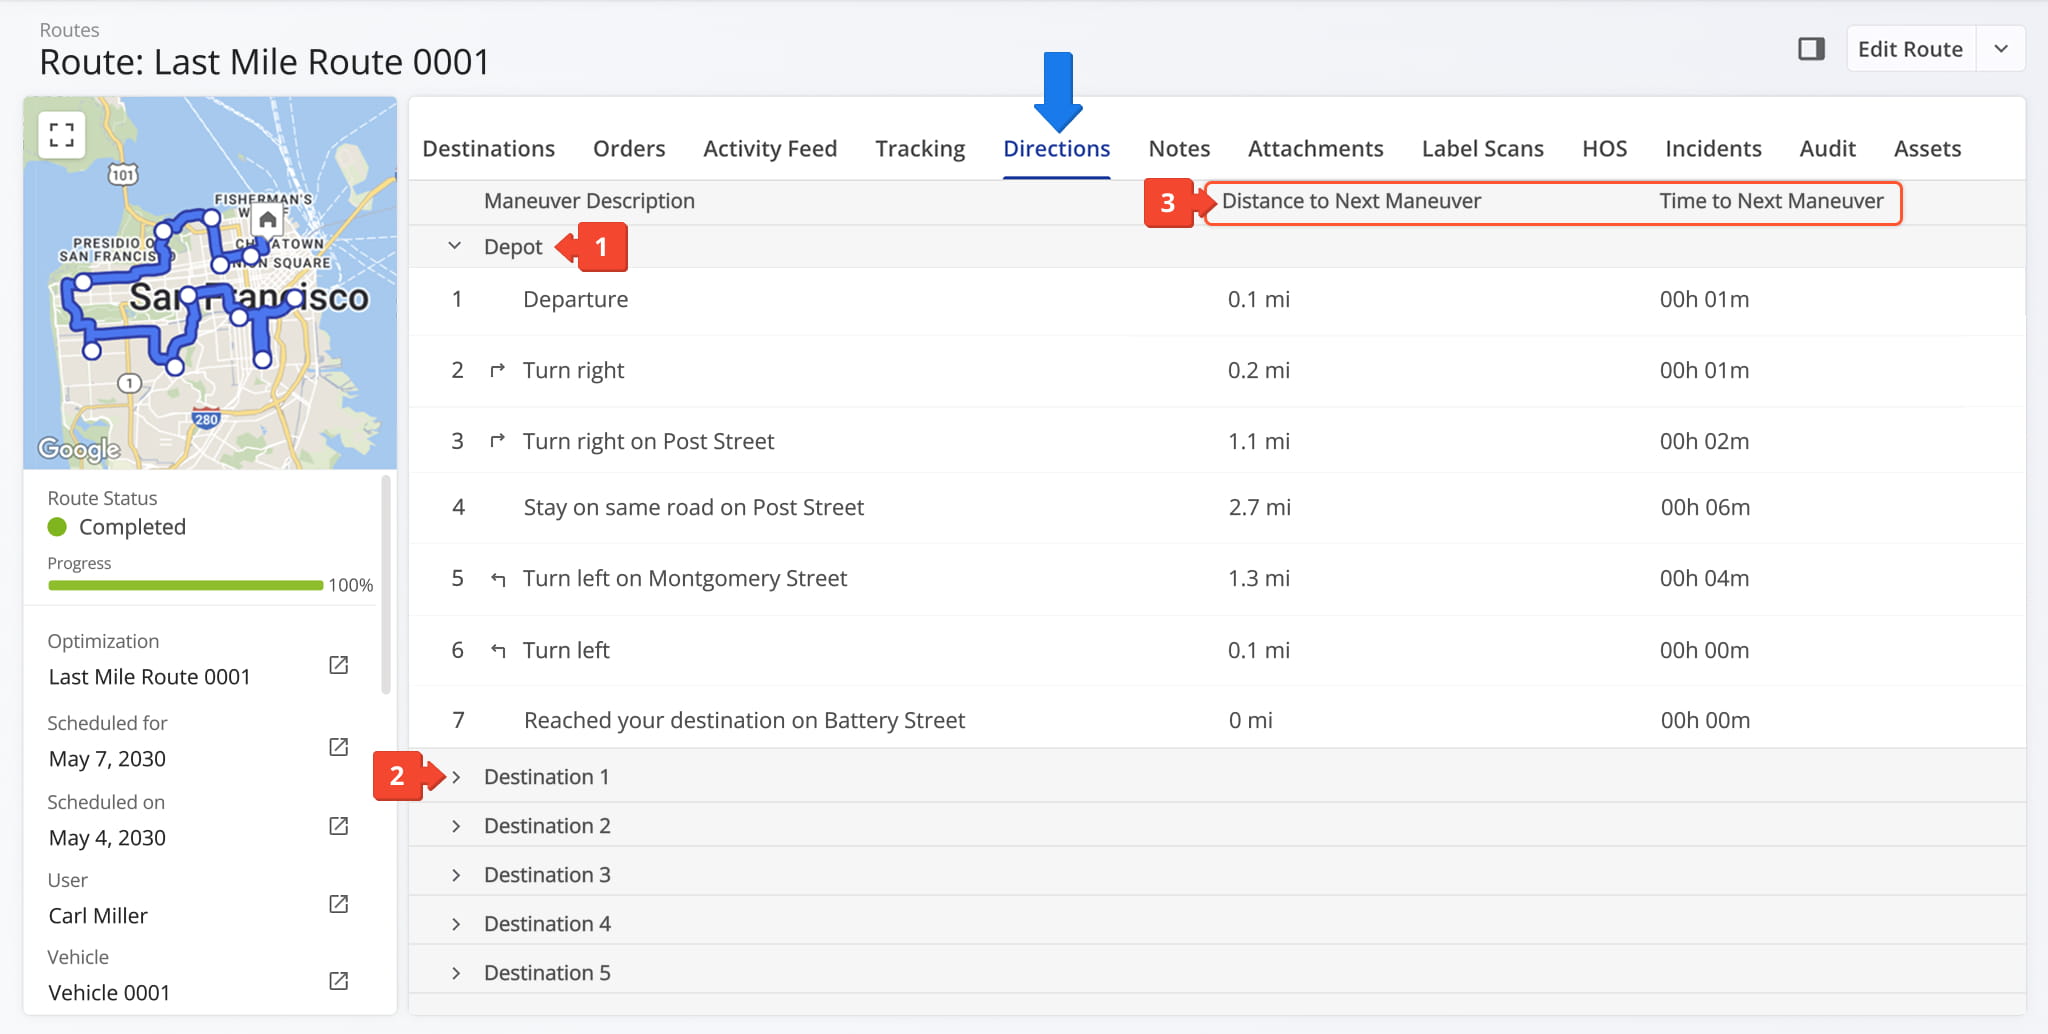Open the Scheduled on May 4 external link
This screenshot has height=1034, width=2048.
point(339,826)
